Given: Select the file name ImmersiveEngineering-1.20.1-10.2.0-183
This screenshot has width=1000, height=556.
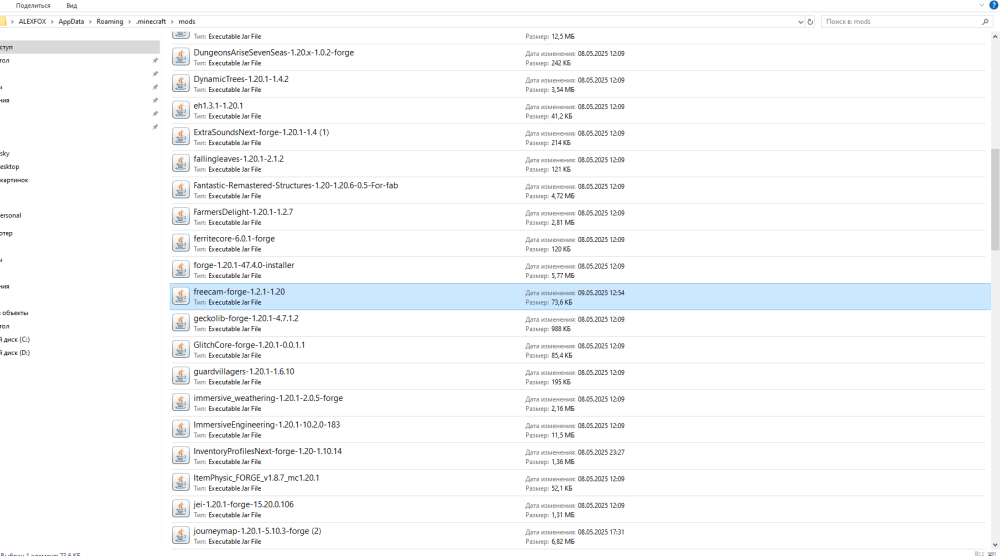Looking at the screenshot, I should (267, 425).
